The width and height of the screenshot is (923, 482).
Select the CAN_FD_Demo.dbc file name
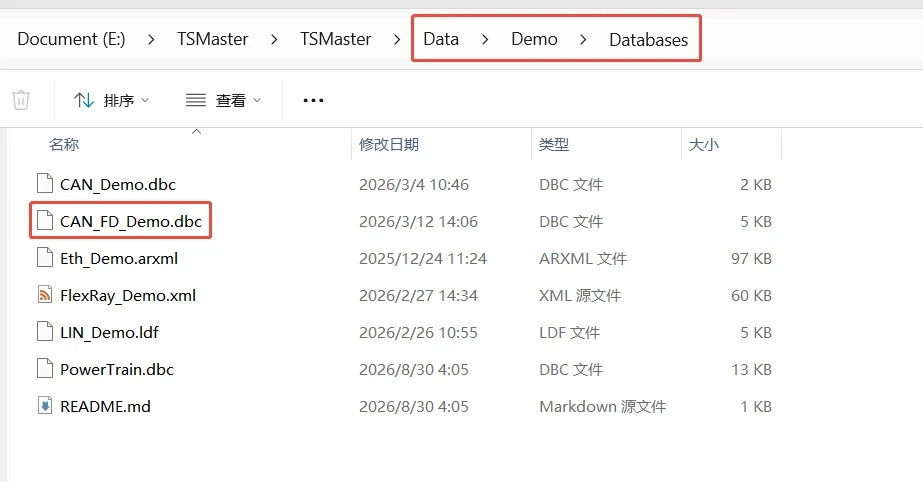[x=131, y=221]
